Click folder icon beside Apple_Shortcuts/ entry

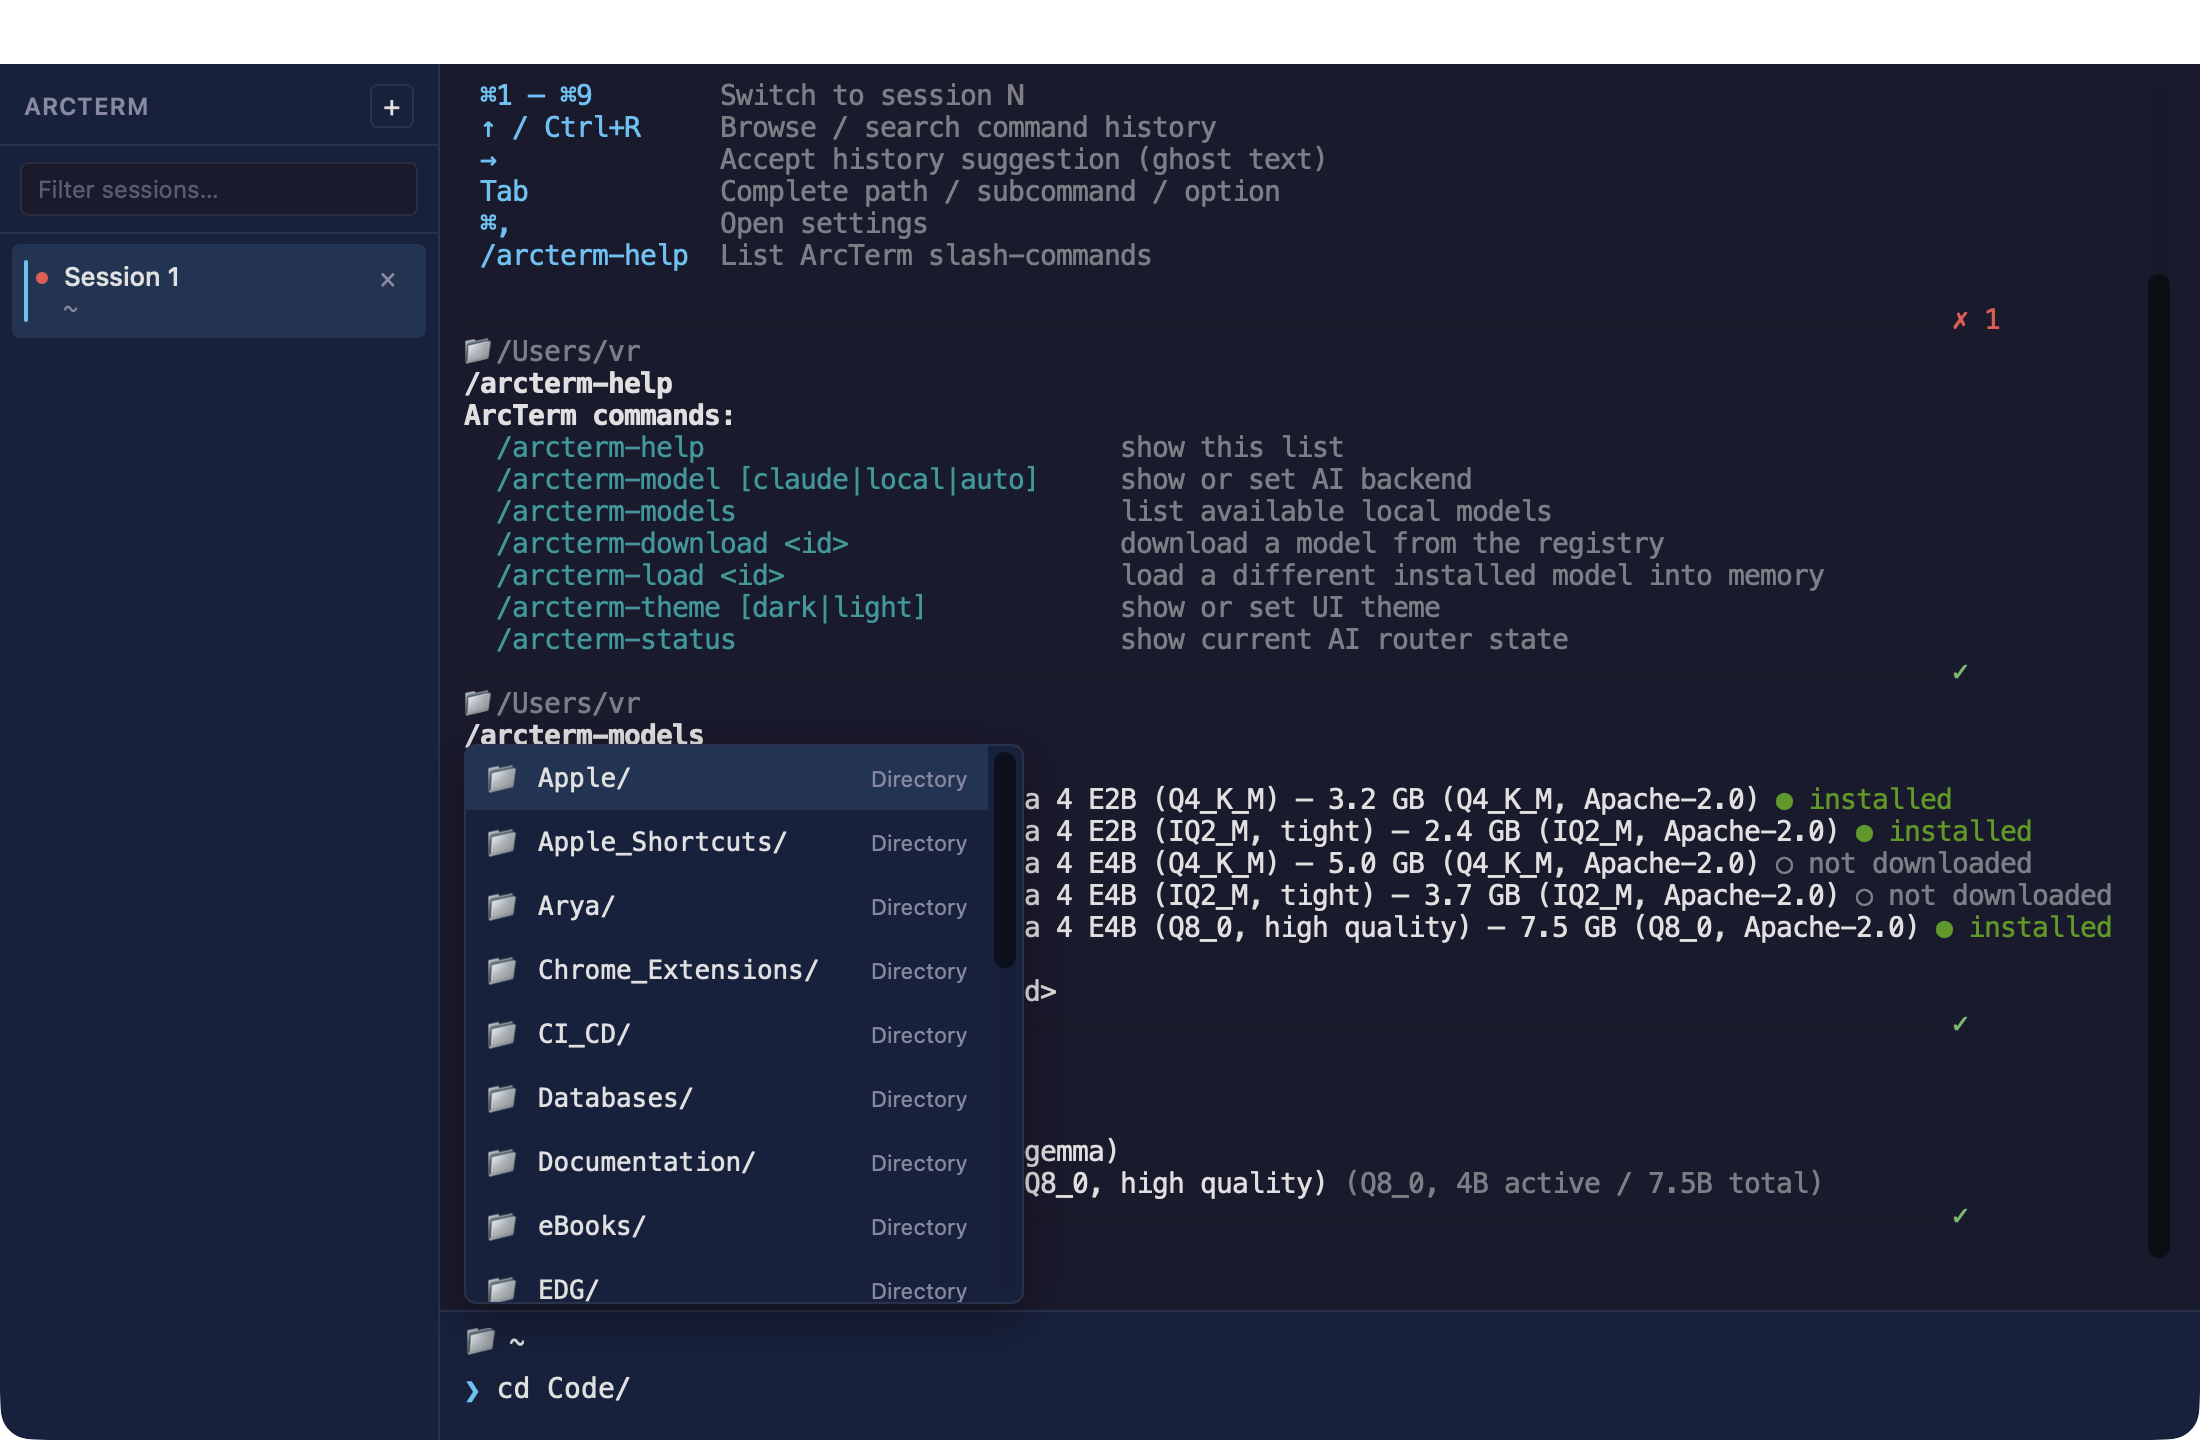(502, 842)
